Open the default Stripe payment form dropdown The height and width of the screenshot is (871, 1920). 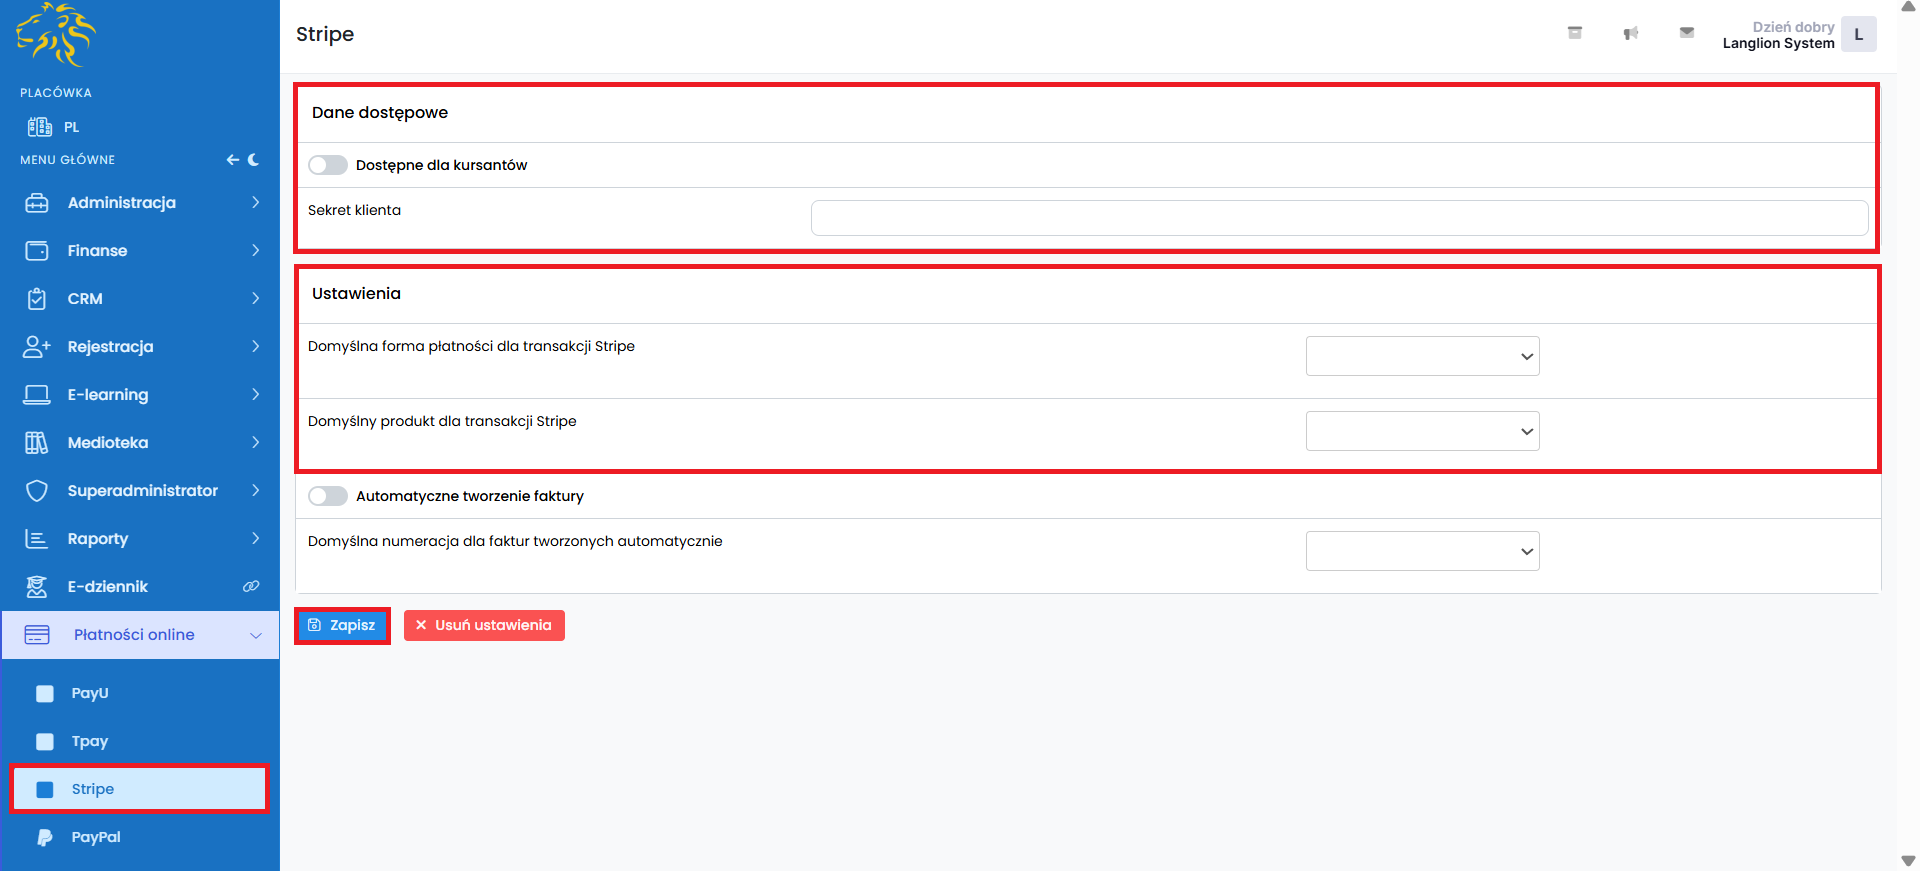[1422, 356]
